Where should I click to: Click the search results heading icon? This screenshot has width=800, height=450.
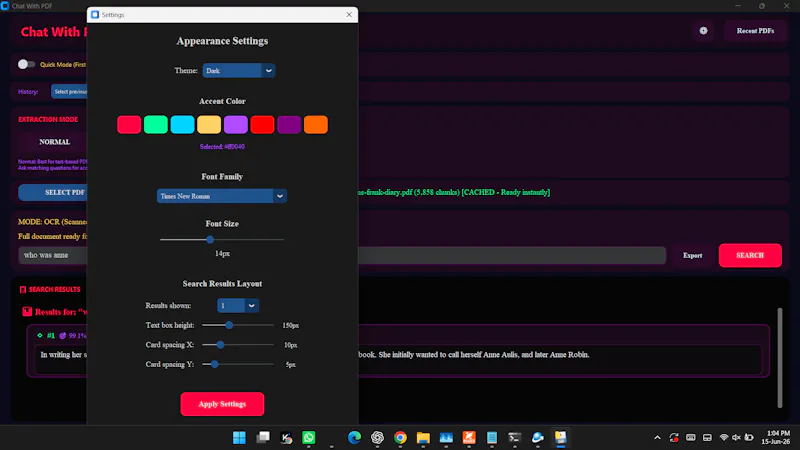[x=23, y=289]
